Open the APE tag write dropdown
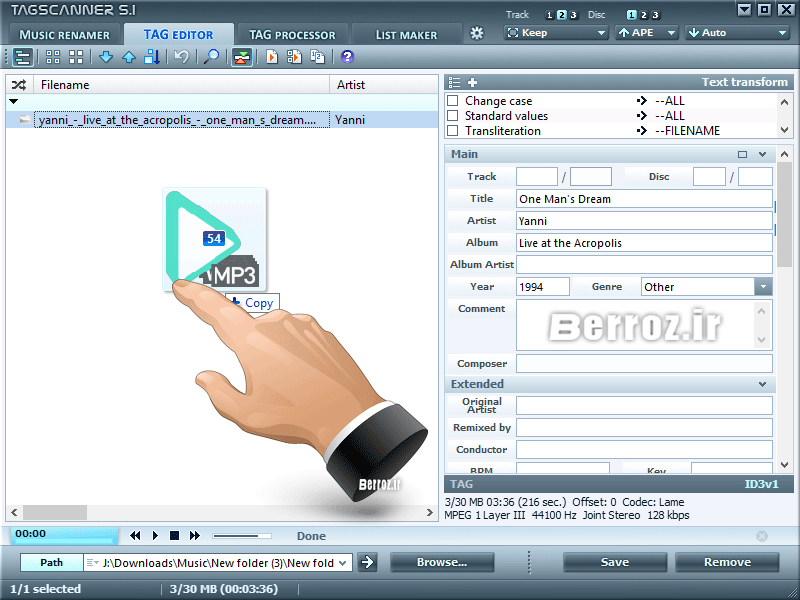The width and height of the screenshot is (800, 600). [646, 33]
